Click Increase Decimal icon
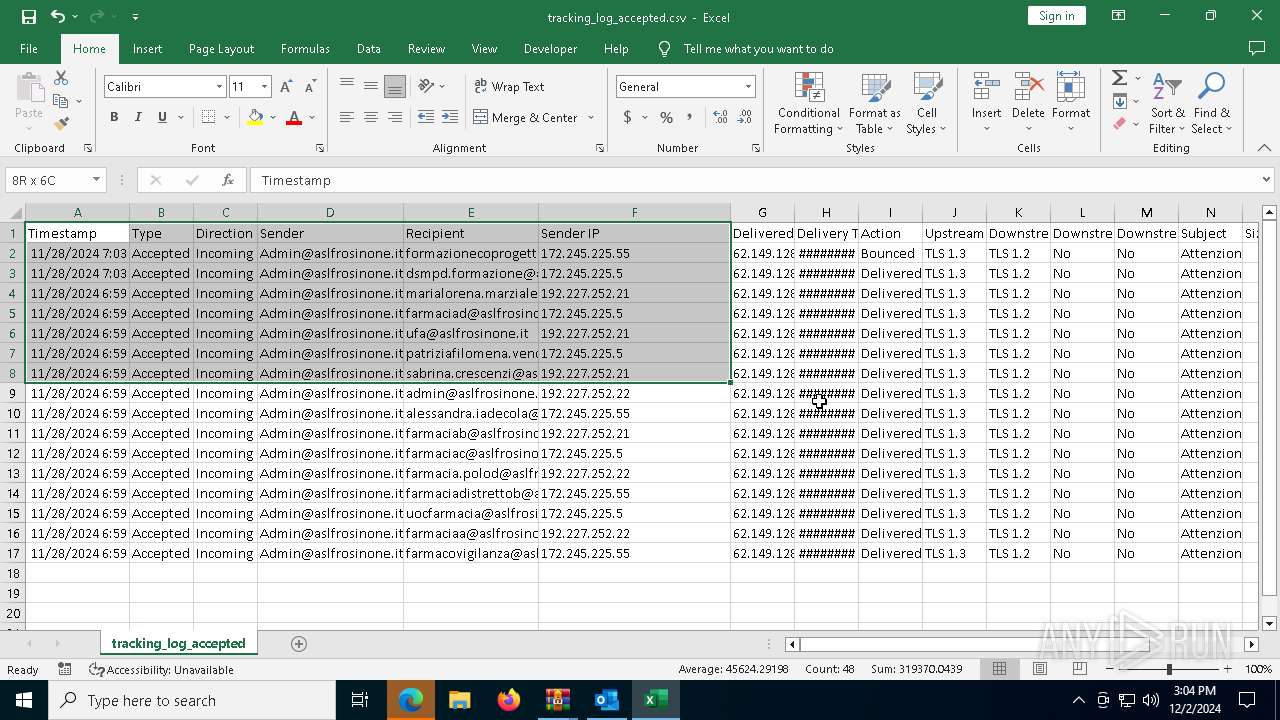The width and height of the screenshot is (1280, 720). [721, 117]
